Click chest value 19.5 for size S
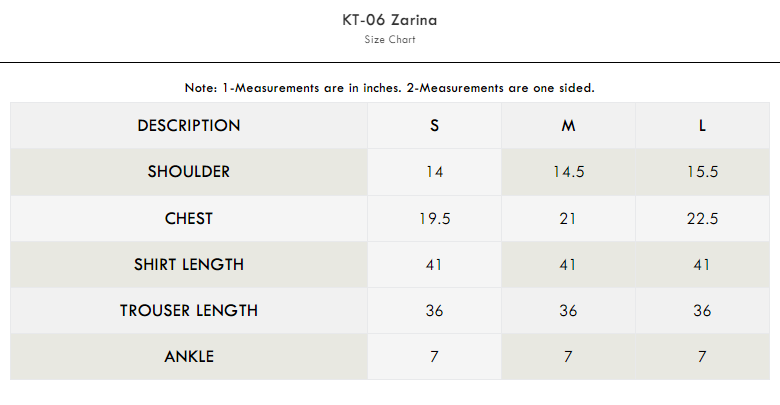This screenshot has width=780, height=405. 434,219
